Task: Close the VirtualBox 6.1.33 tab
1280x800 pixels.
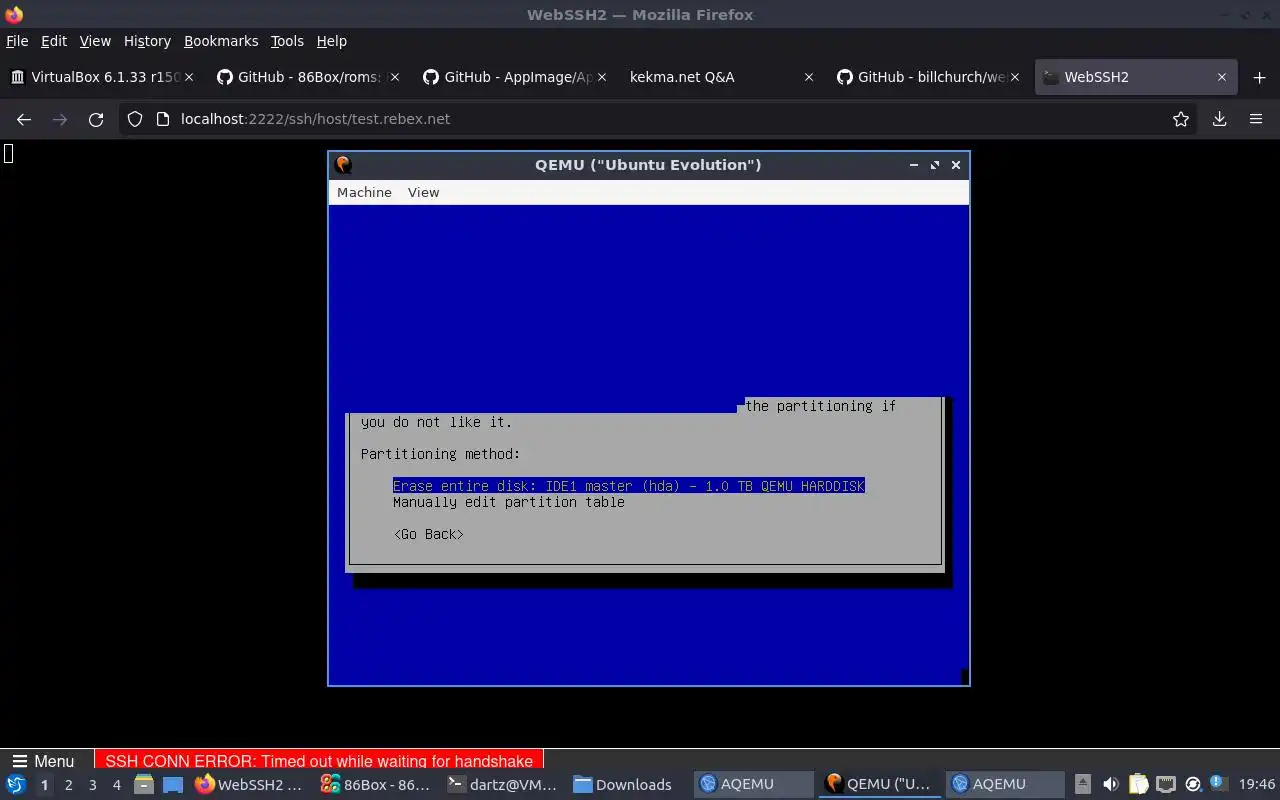Action: (x=189, y=77)
